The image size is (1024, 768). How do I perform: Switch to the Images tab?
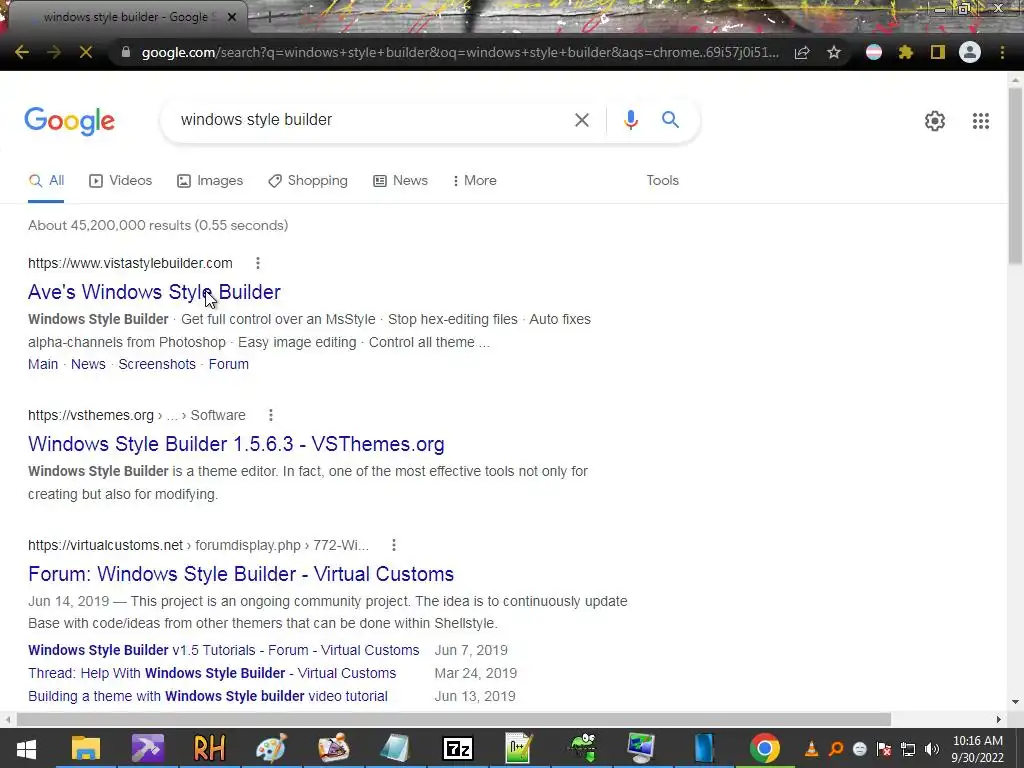coord(210,181)
